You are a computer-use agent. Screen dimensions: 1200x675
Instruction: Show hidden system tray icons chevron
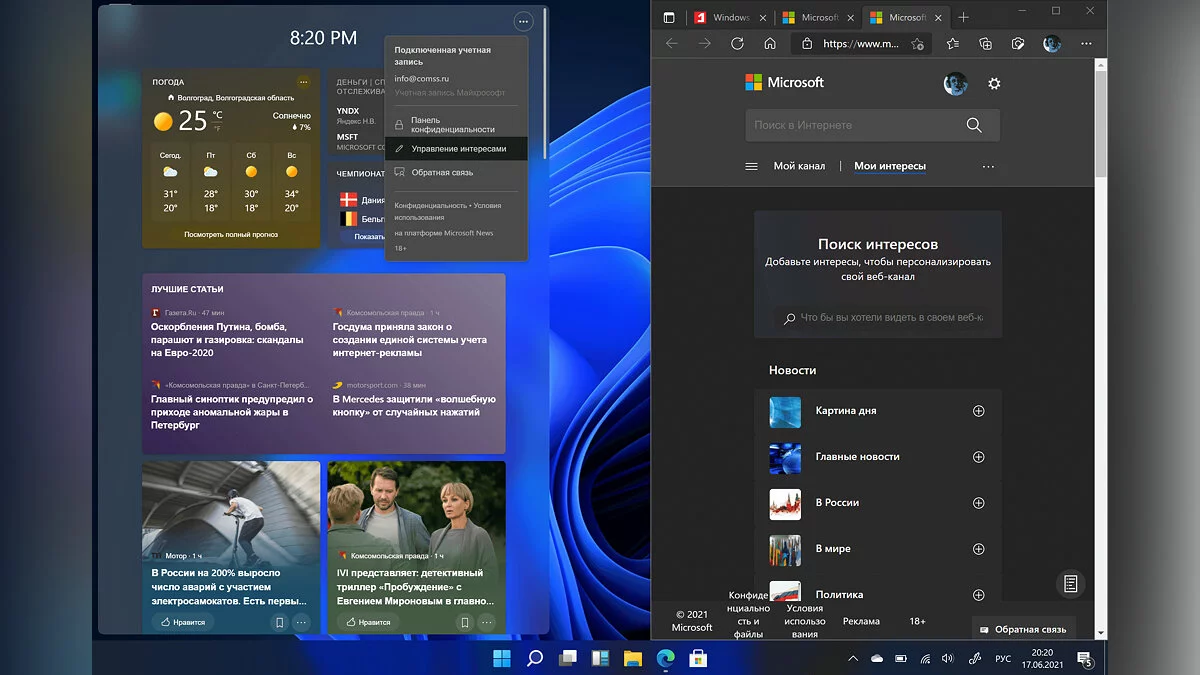[852, 659]
